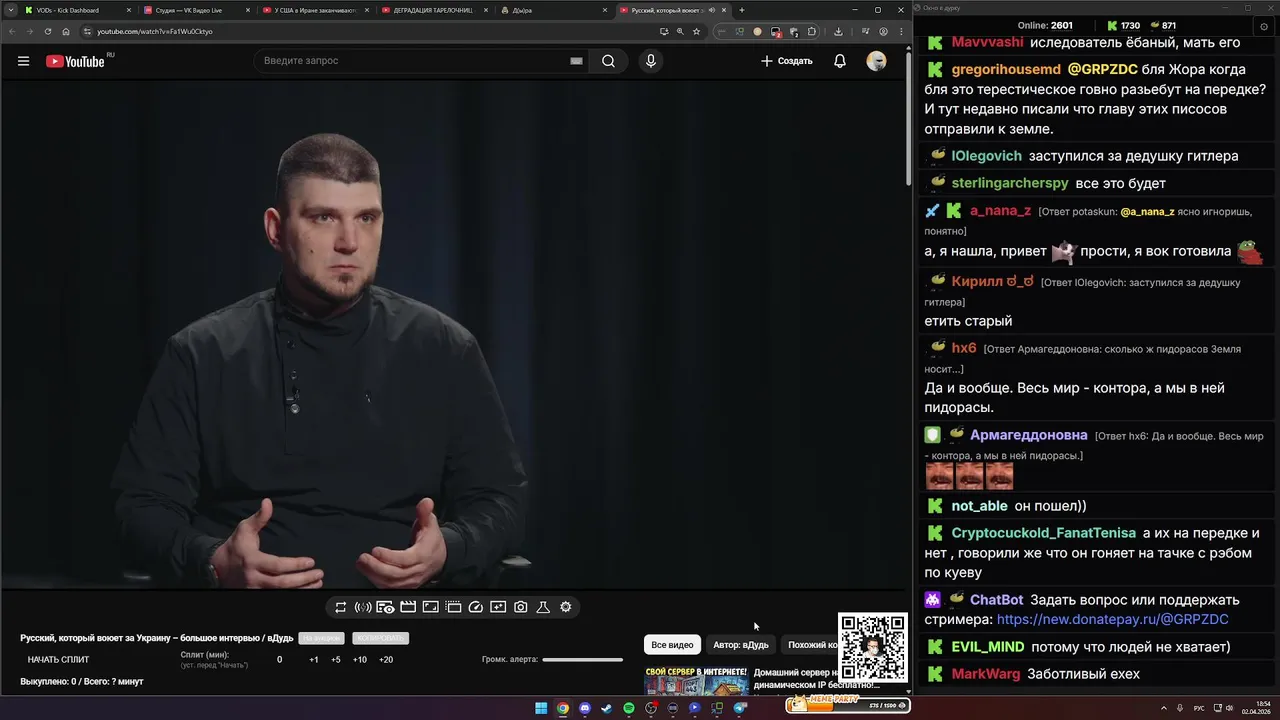The height and width of the screenshot is (720, 1280).
Task: Select the Автор: вДудь filter chip
Action: point(741,645)
